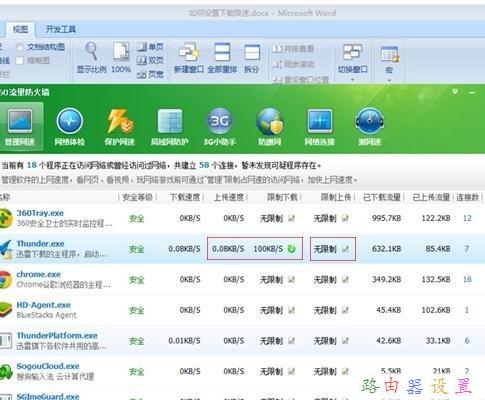The height and width of the screenshot is (400, 485).
Task: Open the 防蹭网 anti-freeloading tool
Action: click(270, 127)
